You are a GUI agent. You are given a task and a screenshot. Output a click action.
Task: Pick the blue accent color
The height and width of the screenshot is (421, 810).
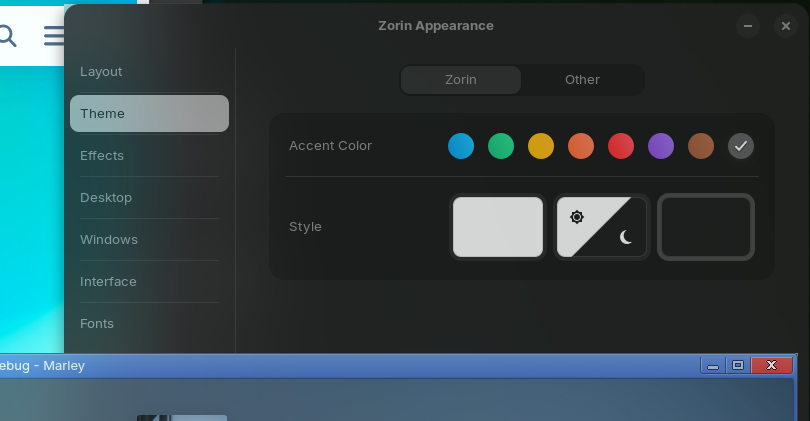tap(461, 146)
